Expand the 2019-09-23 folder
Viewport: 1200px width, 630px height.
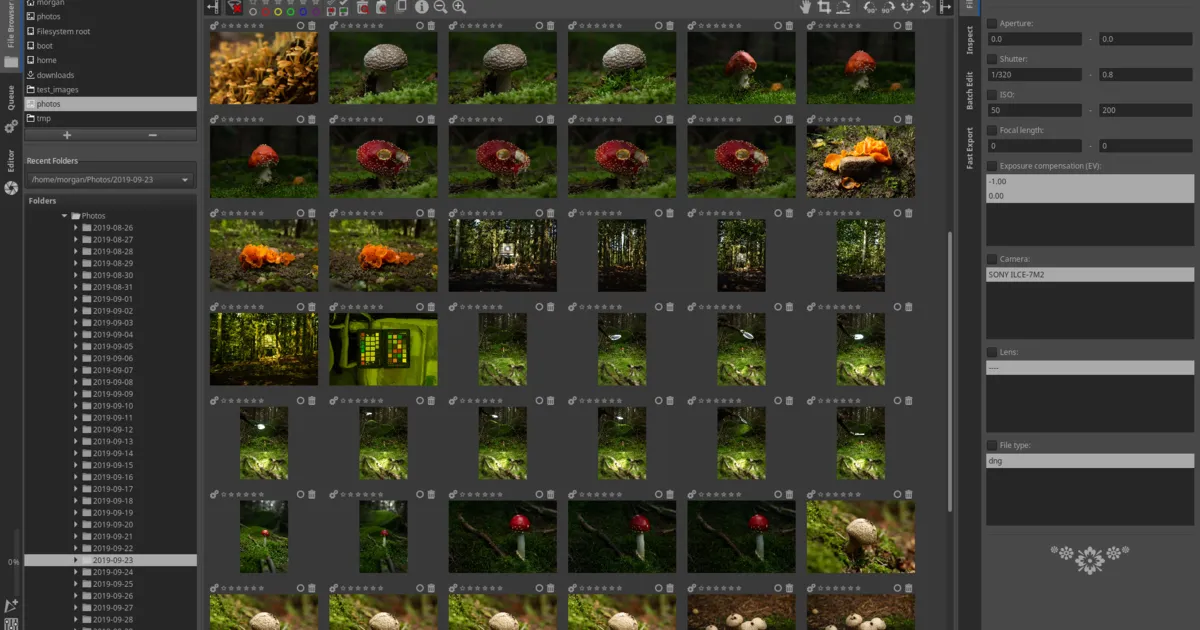(76, 561)
